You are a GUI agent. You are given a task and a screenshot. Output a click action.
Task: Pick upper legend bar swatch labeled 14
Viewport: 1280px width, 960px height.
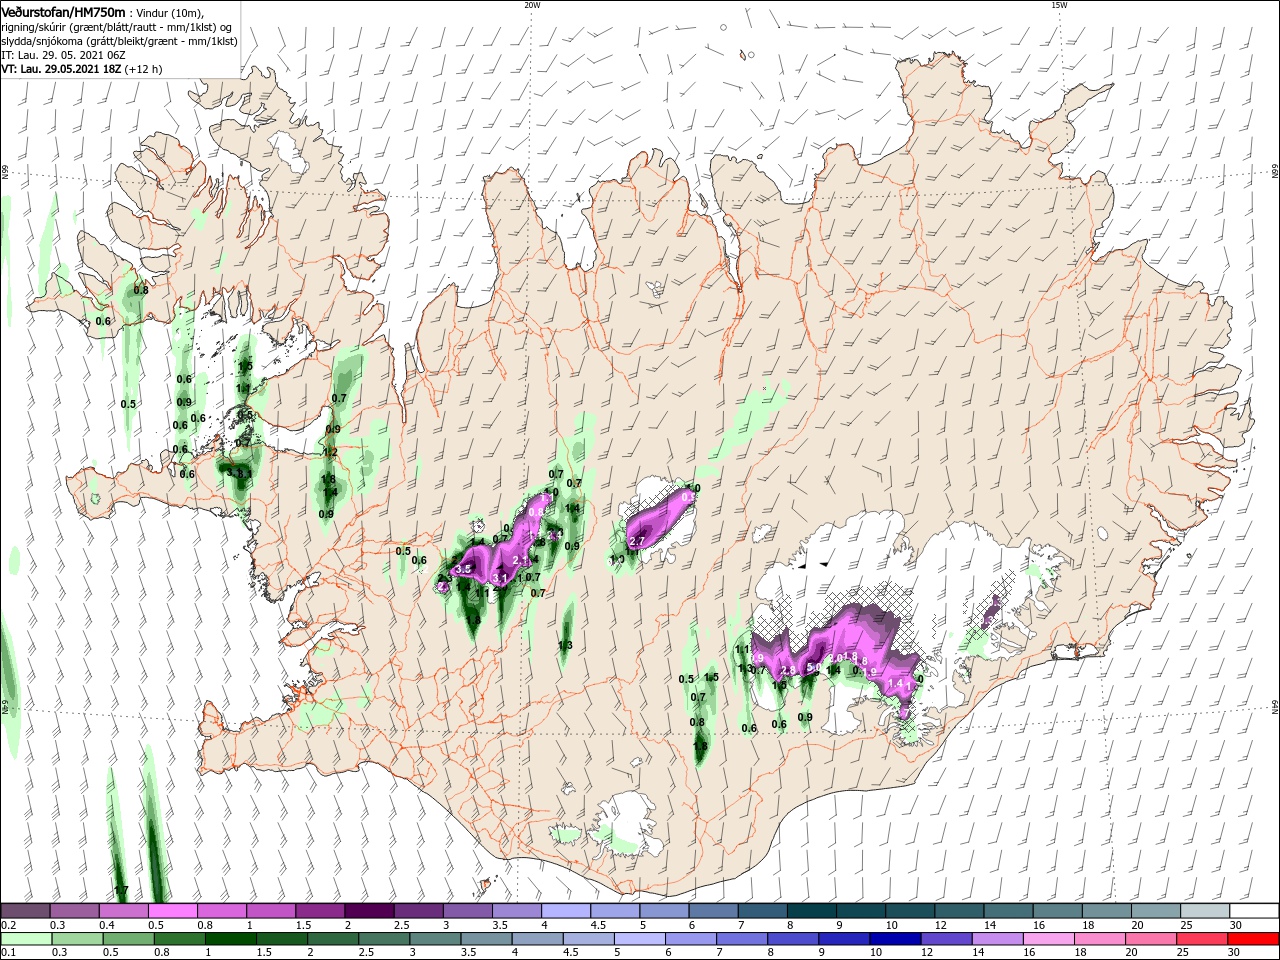(x=1008, y=910)
